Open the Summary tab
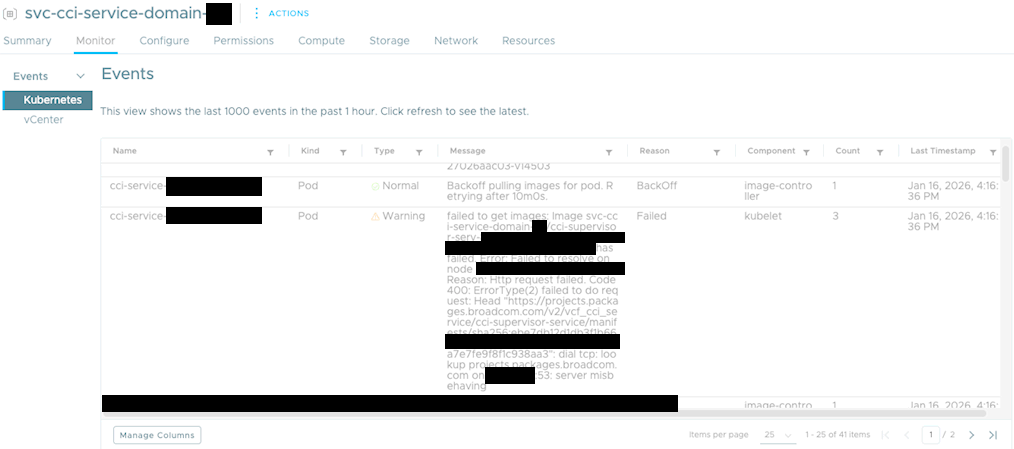1014x449 pixels. [x=27, y=41]
